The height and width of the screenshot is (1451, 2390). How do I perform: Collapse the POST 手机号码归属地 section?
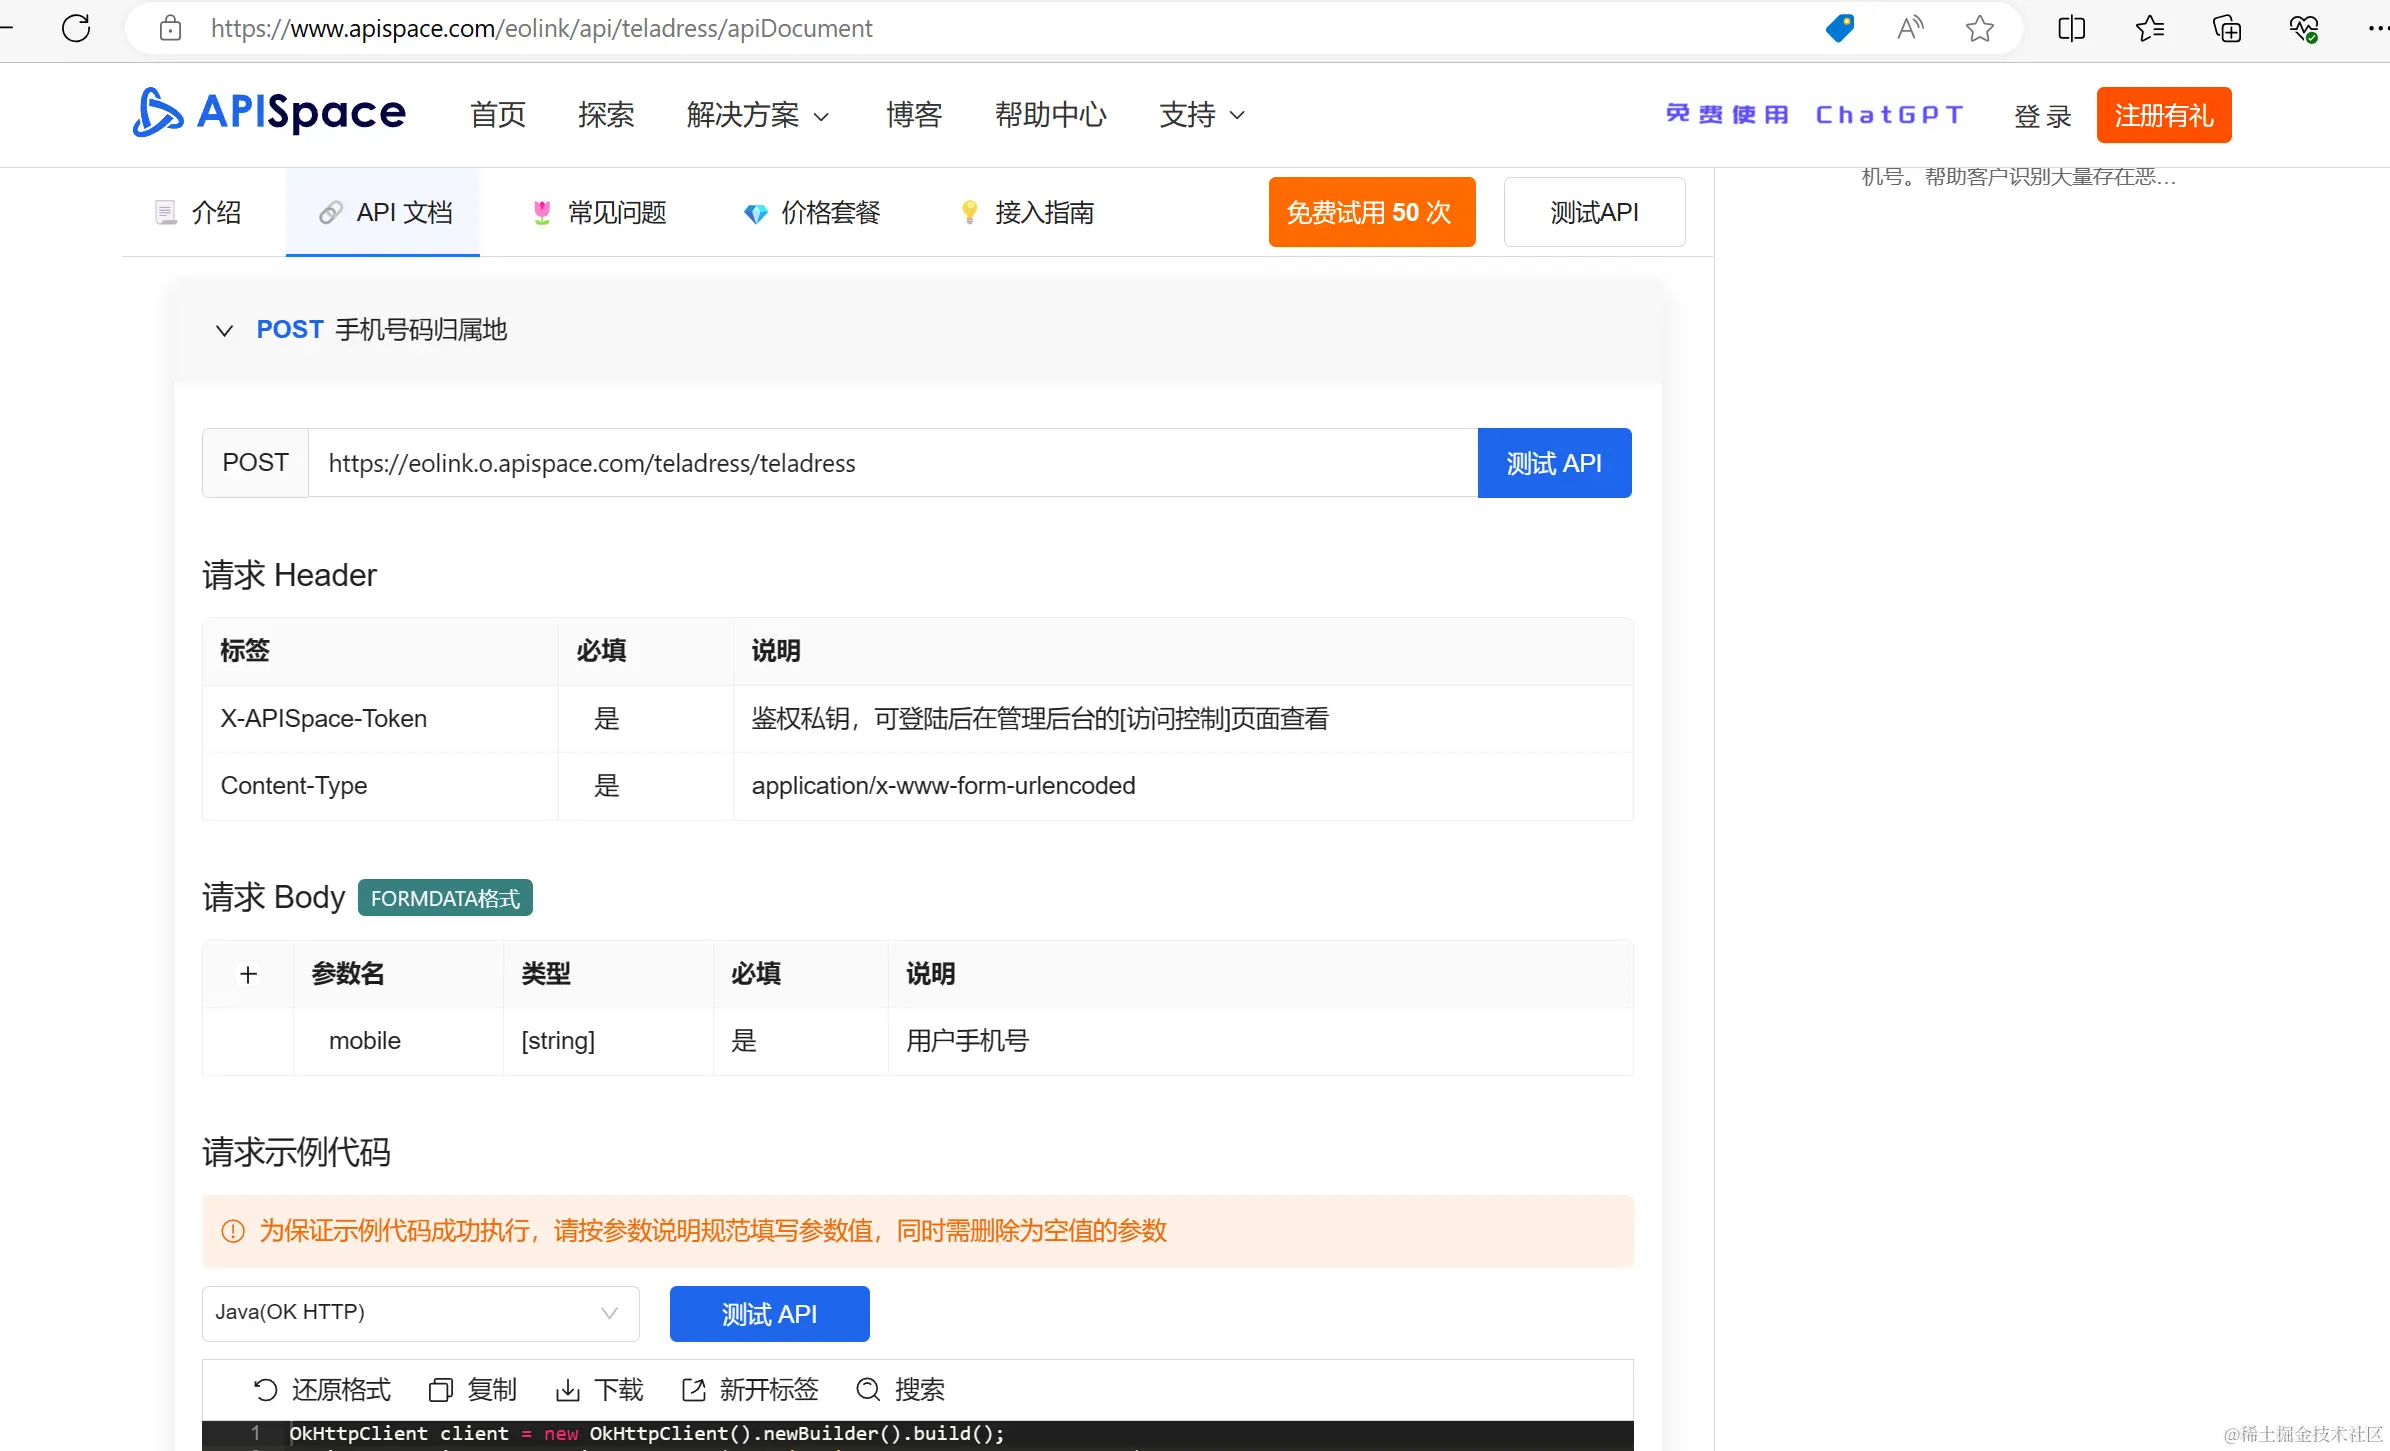[x=224, y=330]
